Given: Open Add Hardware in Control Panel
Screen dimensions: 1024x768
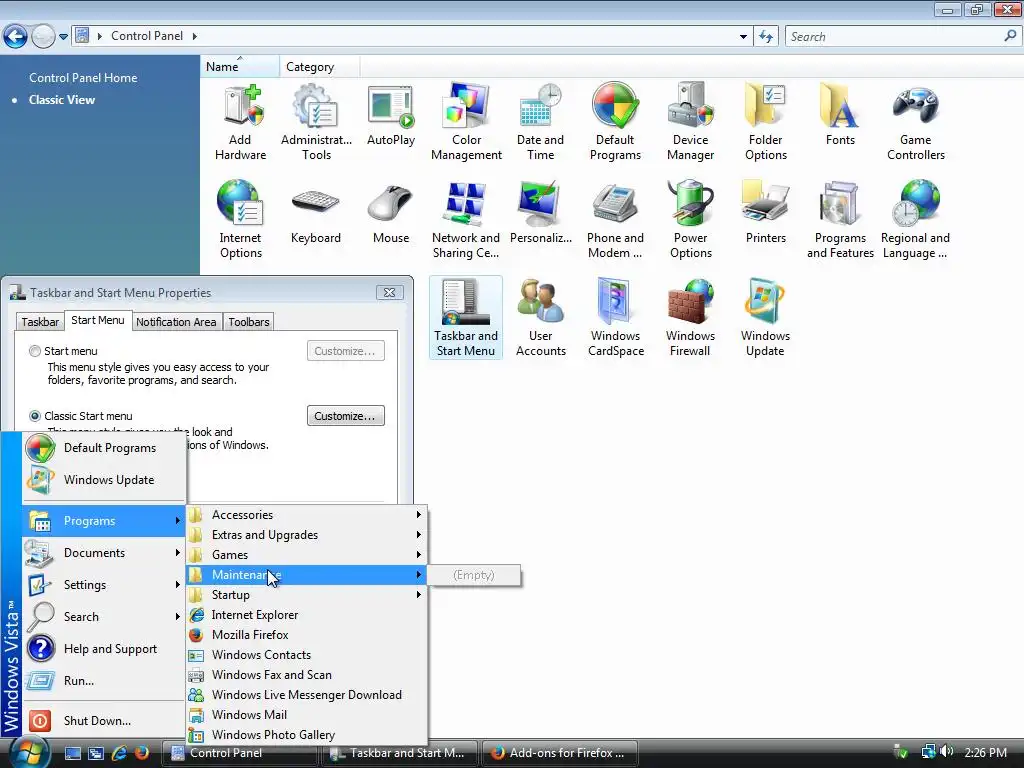Looking at the screenshot, I should 240,123.
